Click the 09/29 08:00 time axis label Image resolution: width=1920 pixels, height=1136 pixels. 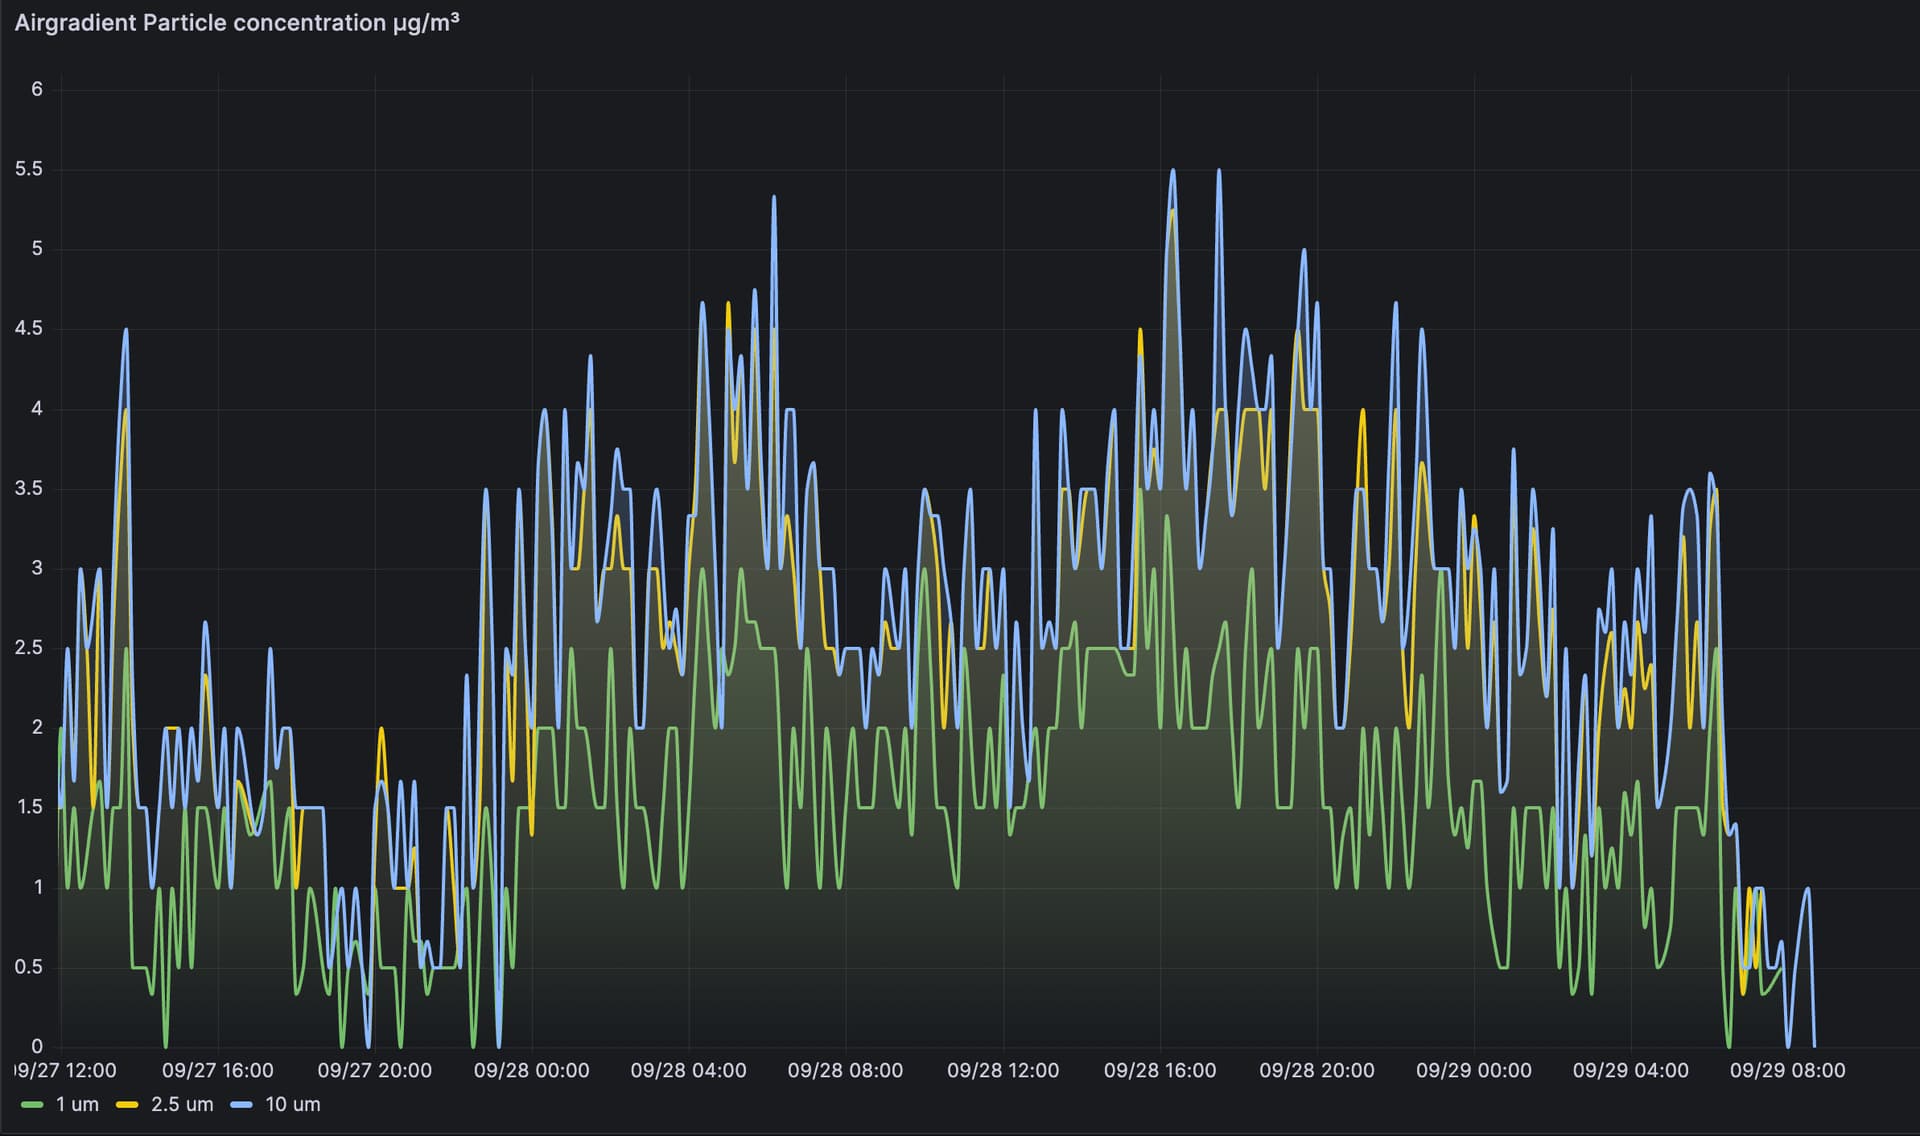[x=1787, y=1071]
